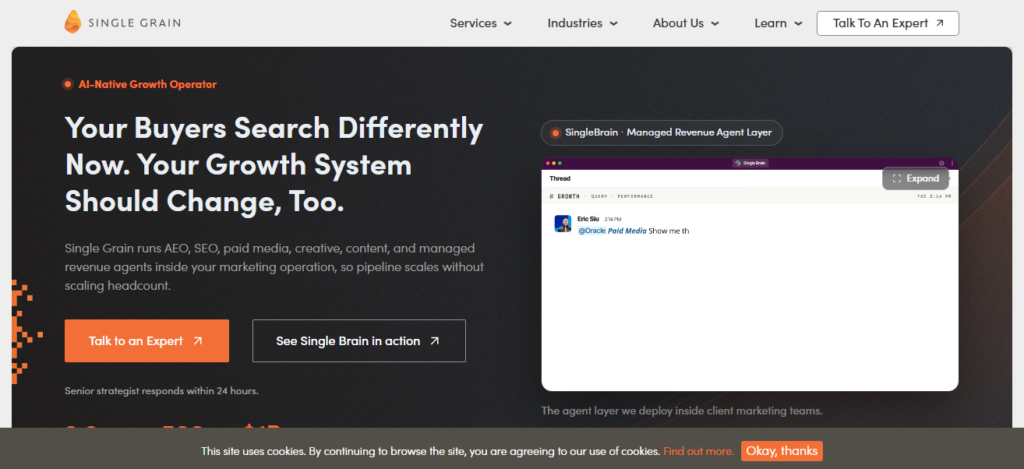Click See Single Brain in action button
This screenshot has width=1024, height=469.
359,340
